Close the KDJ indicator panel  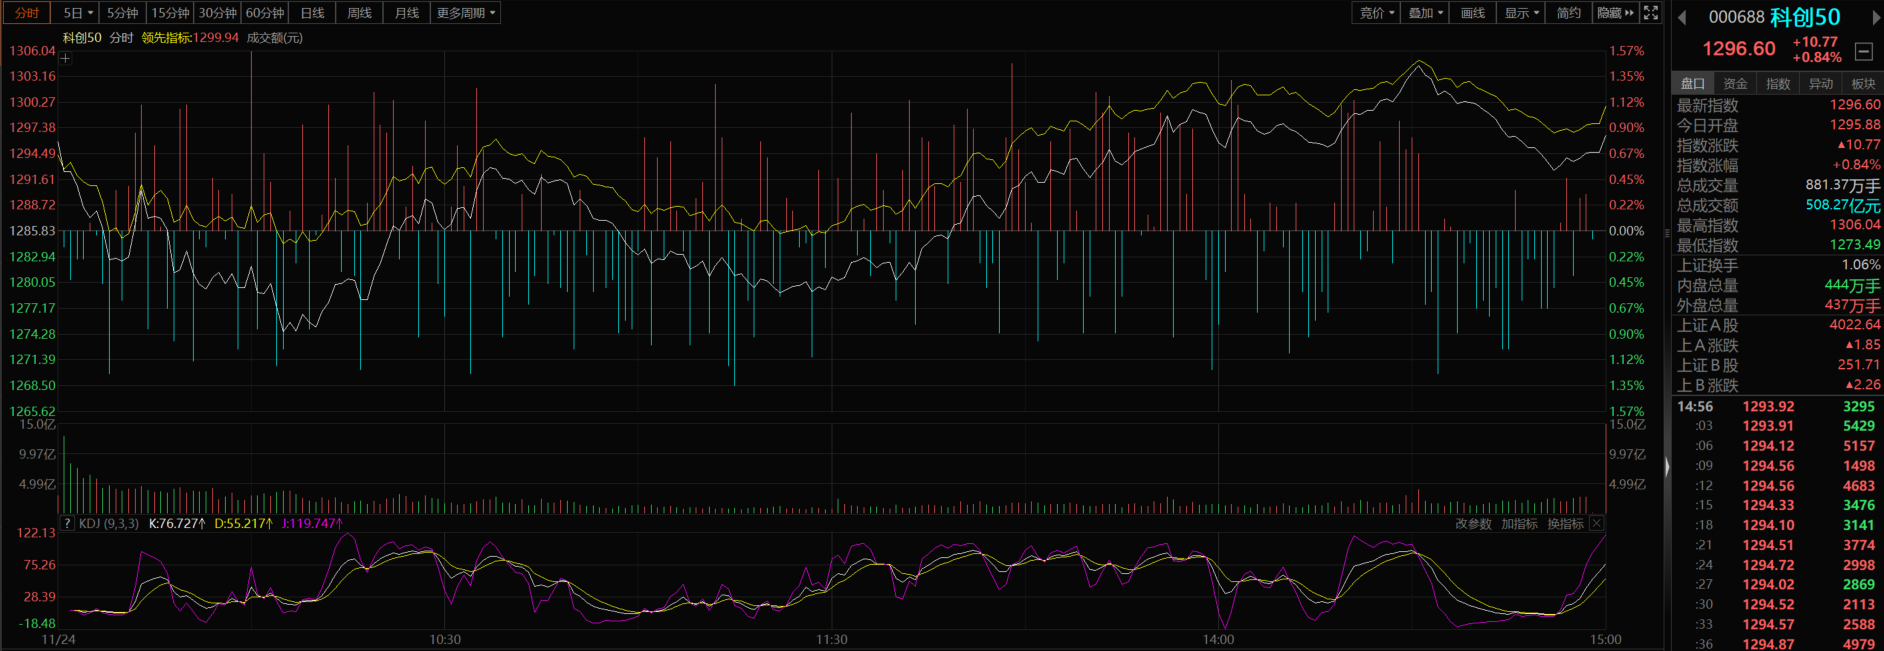click(x=1596, y=523)
